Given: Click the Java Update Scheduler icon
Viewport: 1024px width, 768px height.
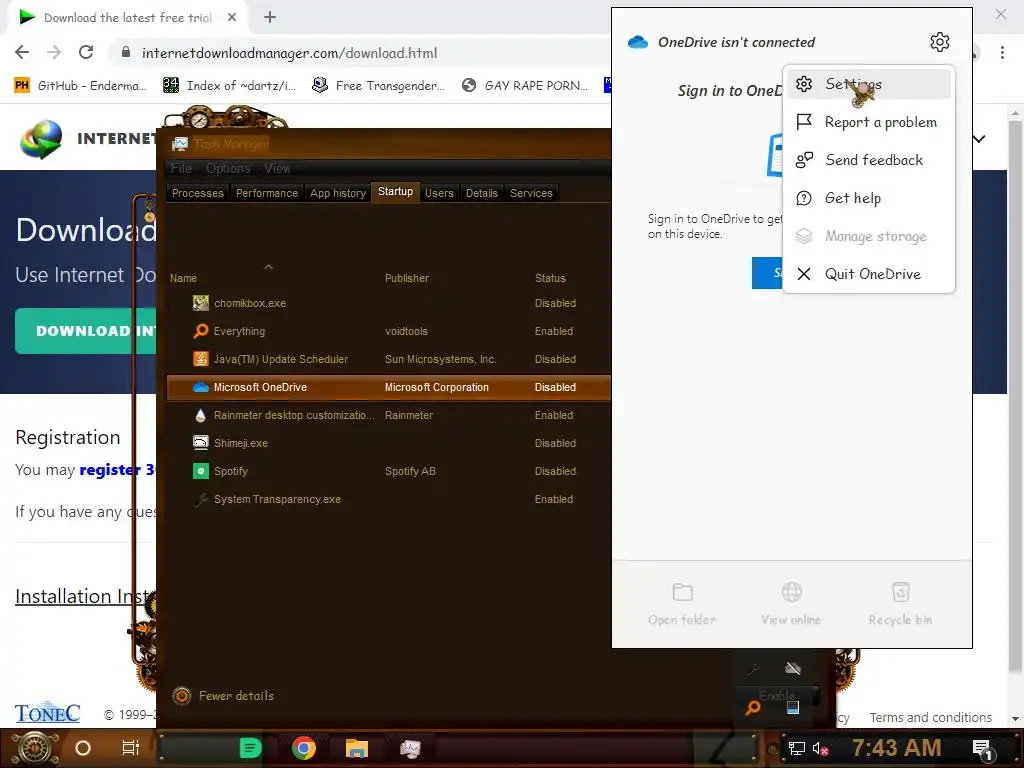Looking at the screenshot, I should pyautogui.click(x=200, y=359).
